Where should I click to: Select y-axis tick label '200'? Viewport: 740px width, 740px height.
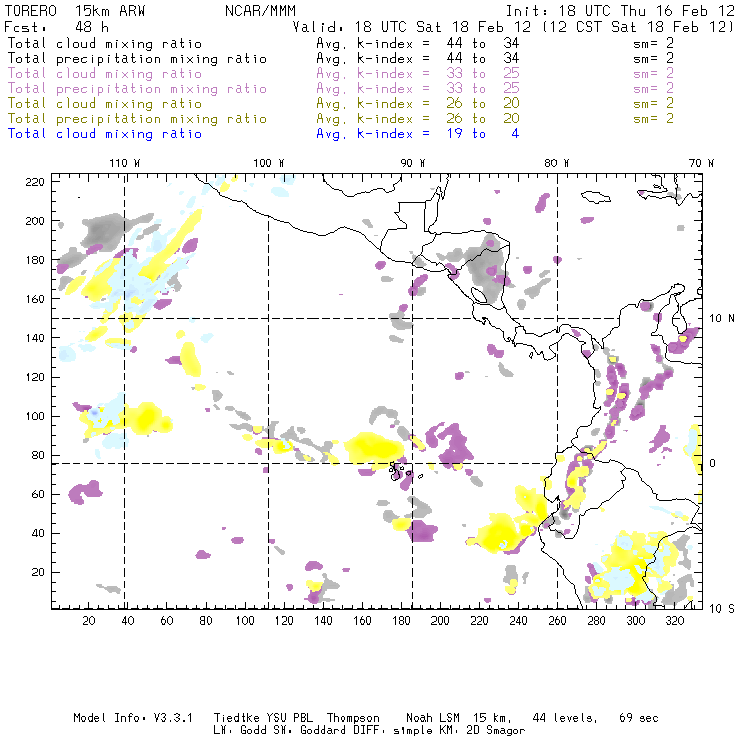35,221
